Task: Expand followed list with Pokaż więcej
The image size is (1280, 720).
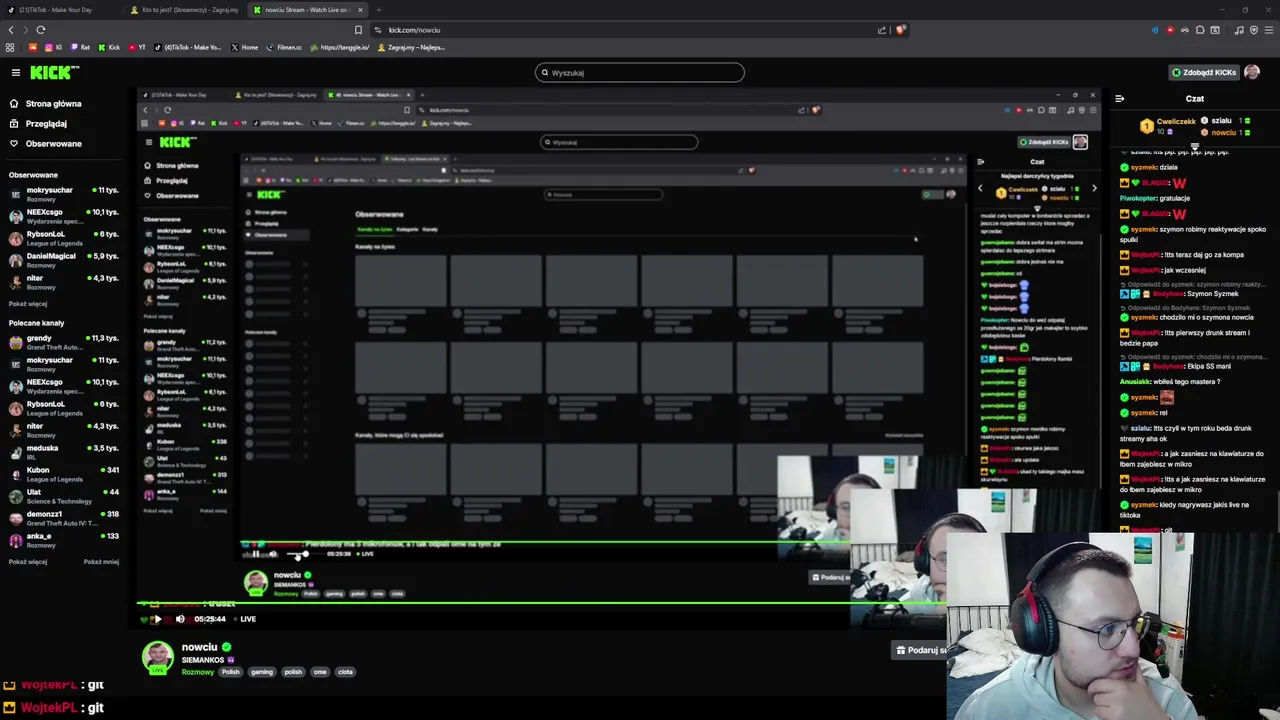Action: click(28, 304)
